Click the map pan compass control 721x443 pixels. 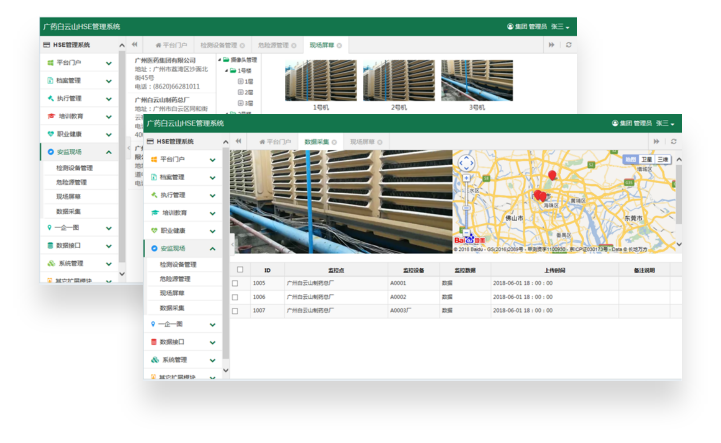[466, 164]
